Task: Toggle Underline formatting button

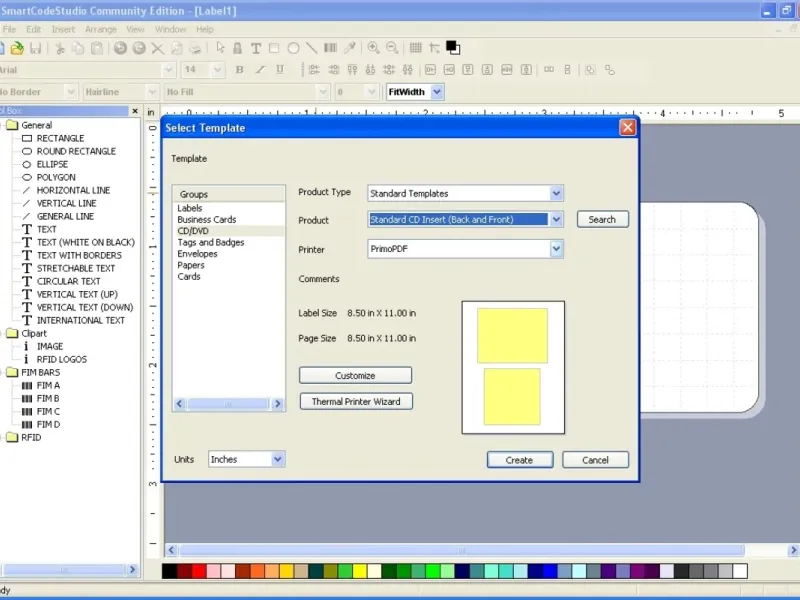Action: coord(280,70)
